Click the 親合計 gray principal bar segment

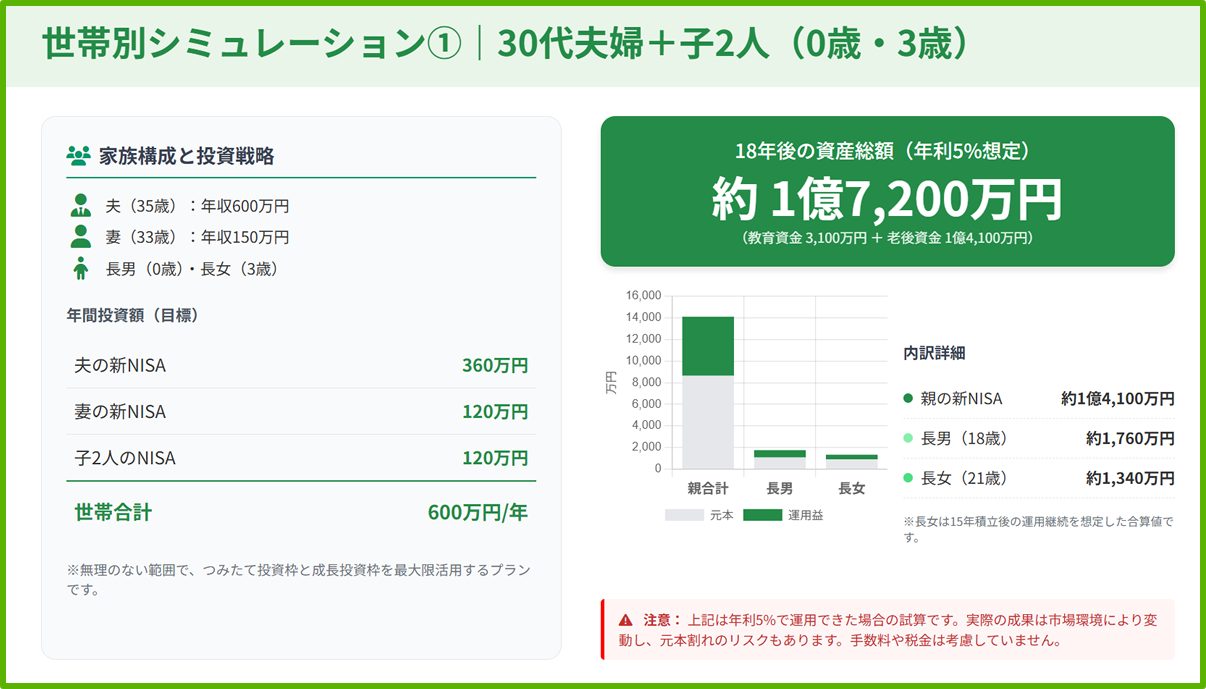pos(708,422)
